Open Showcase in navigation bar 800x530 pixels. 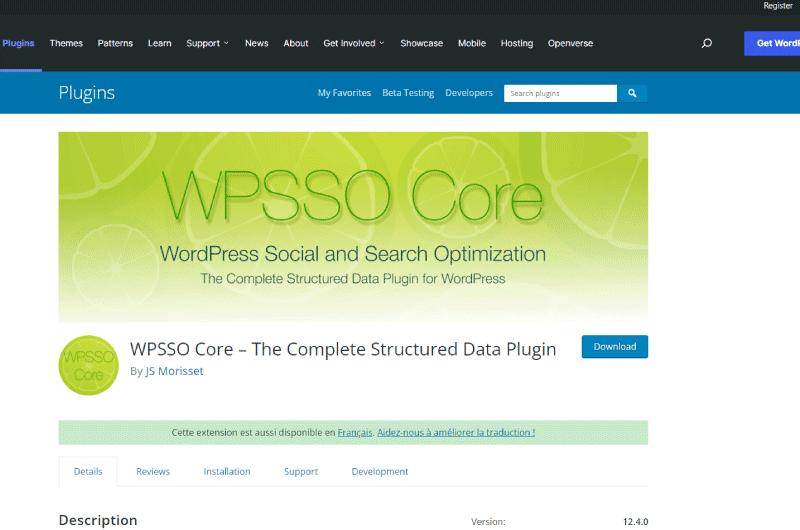click(x=421, y=43)
